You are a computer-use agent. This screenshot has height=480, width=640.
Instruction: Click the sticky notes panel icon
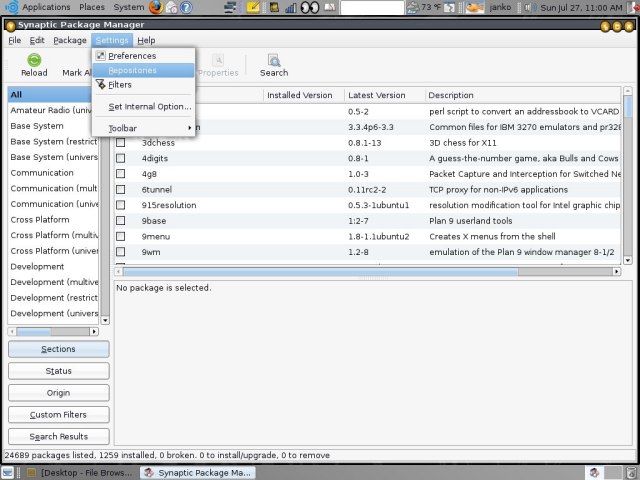point(253,7)
